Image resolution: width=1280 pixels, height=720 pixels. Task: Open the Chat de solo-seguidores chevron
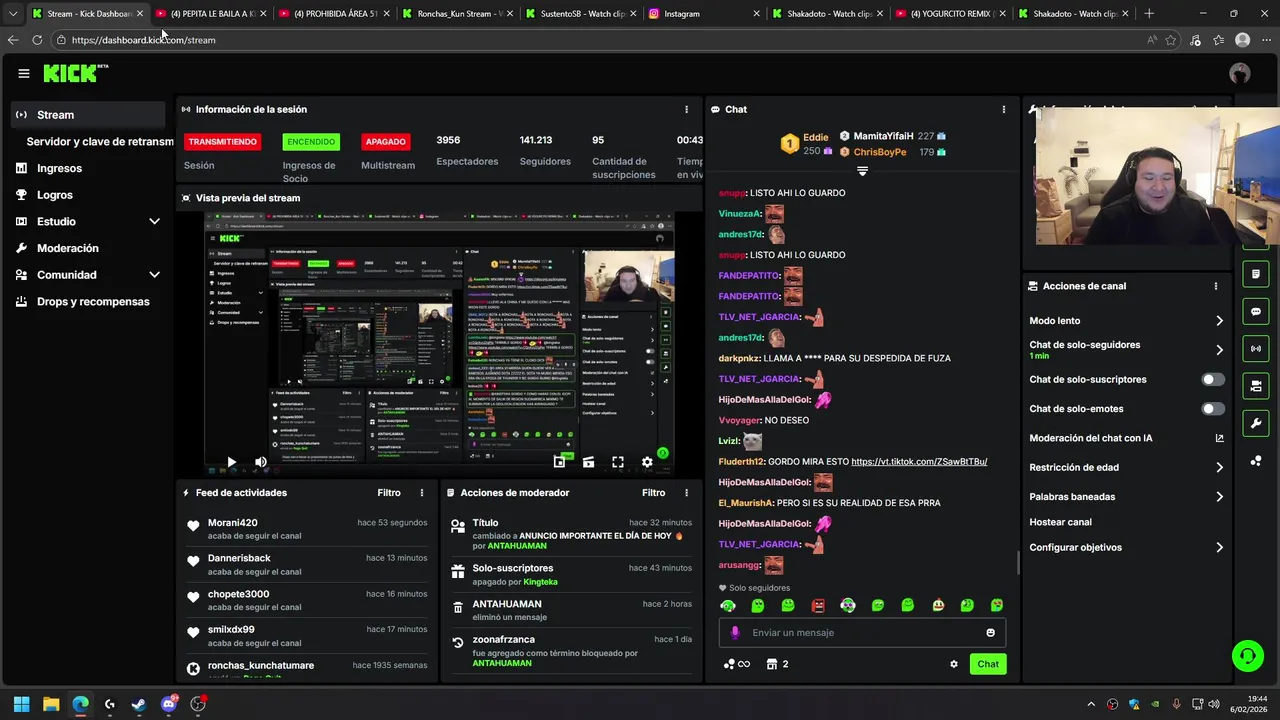point(1219,350)
